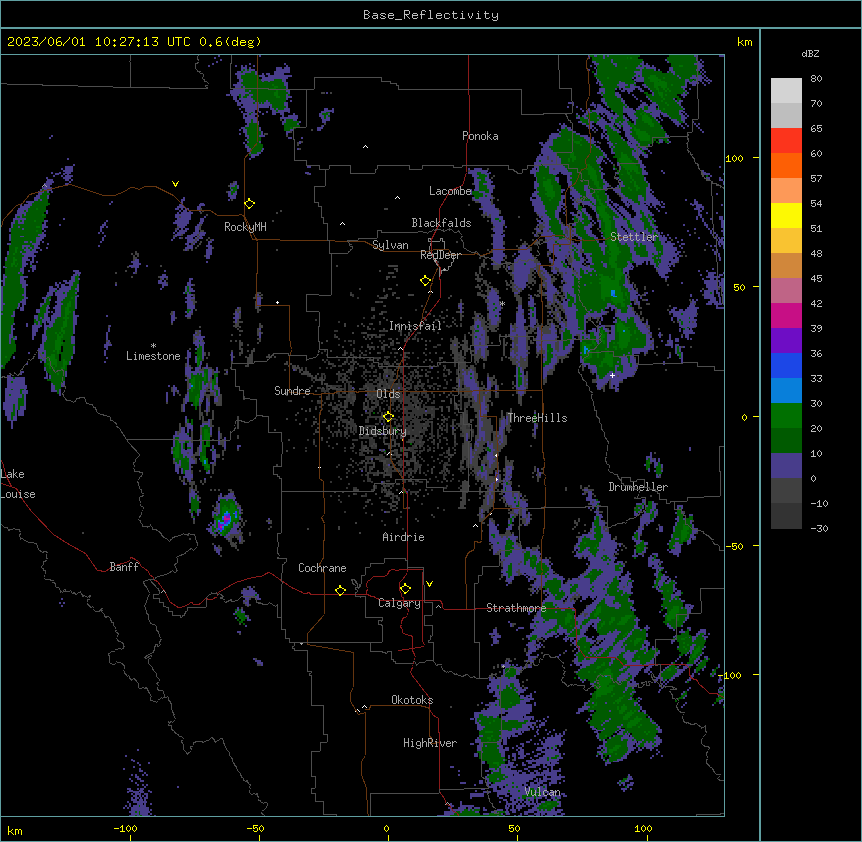Click the Cochrane label
This screenshot has width=862, height=842.
[322, 568]
